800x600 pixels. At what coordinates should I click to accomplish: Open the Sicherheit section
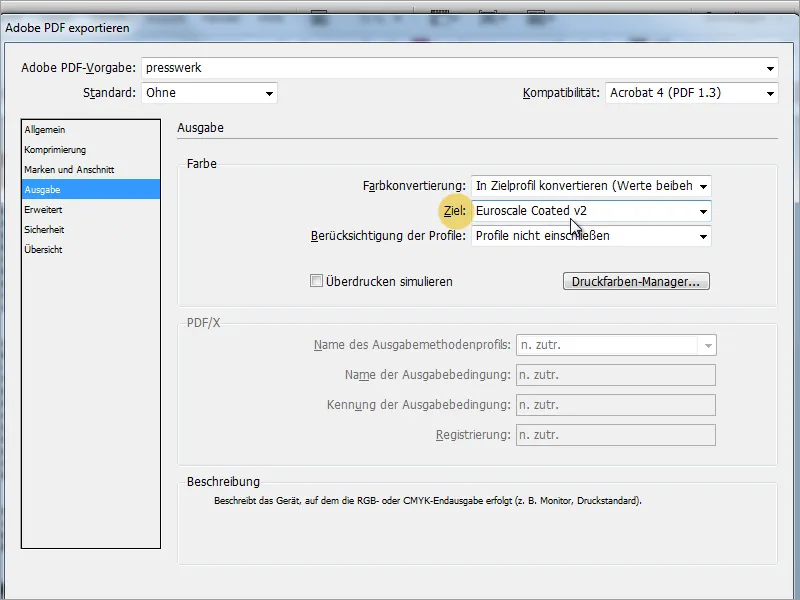[91, 229]
